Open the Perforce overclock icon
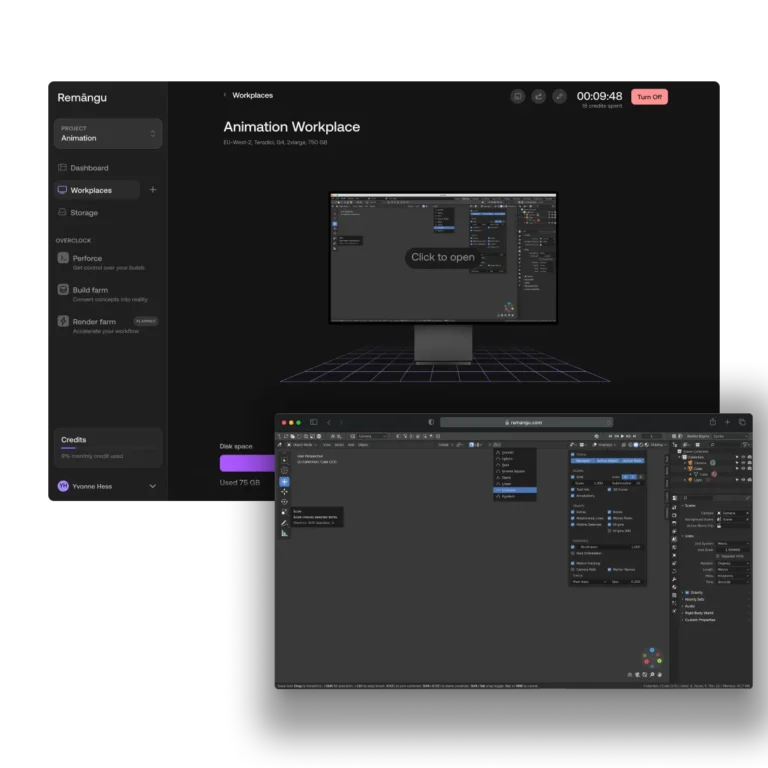Screen dimensions: 768x768 [63, 259]
